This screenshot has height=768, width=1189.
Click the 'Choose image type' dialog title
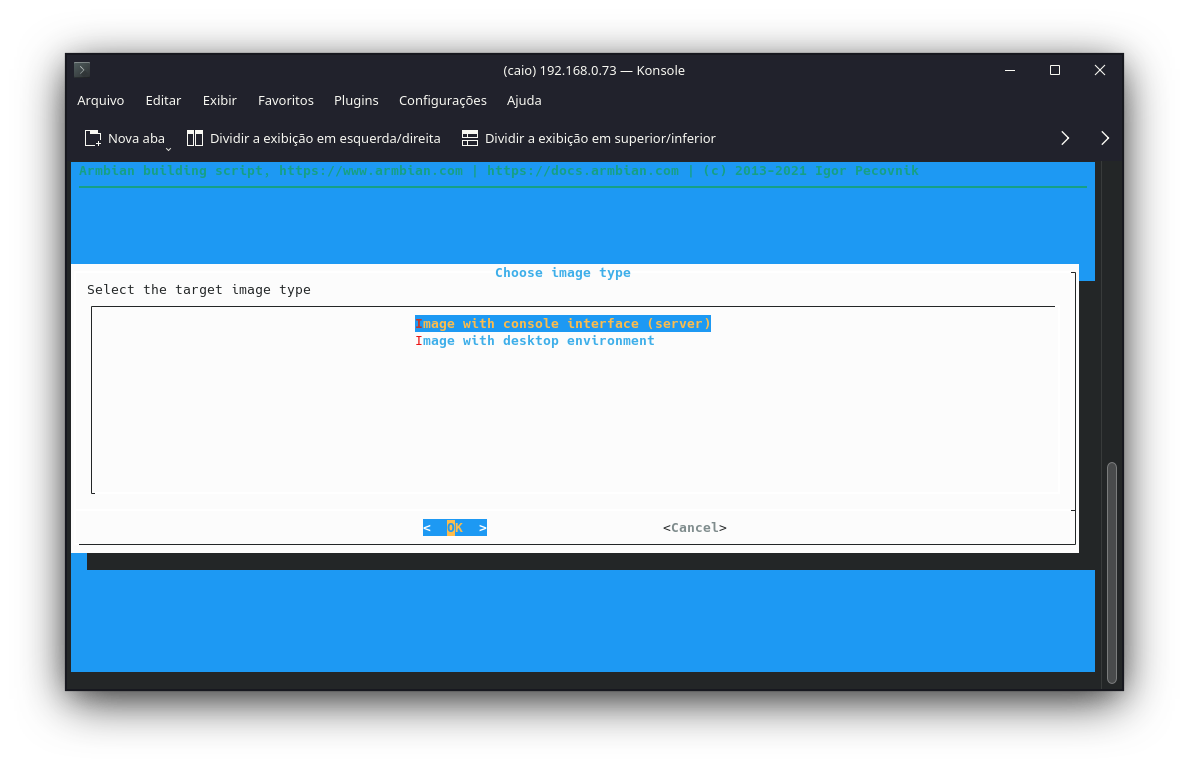pos(563,273)
